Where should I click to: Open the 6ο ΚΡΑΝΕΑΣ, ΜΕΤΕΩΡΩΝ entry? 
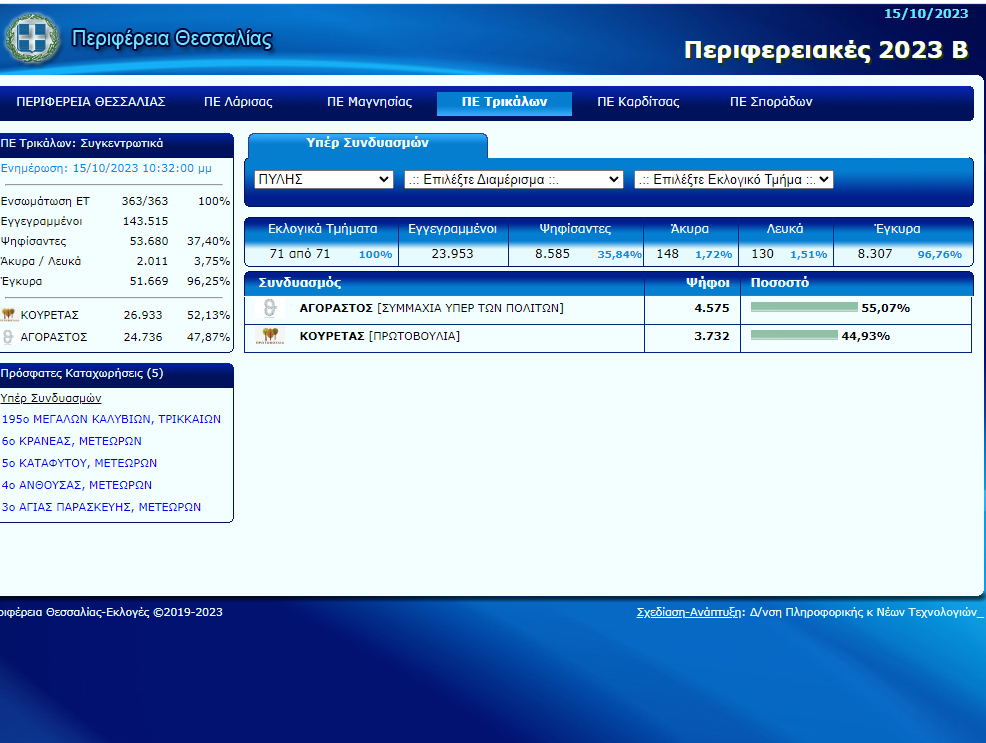(72, 441)
